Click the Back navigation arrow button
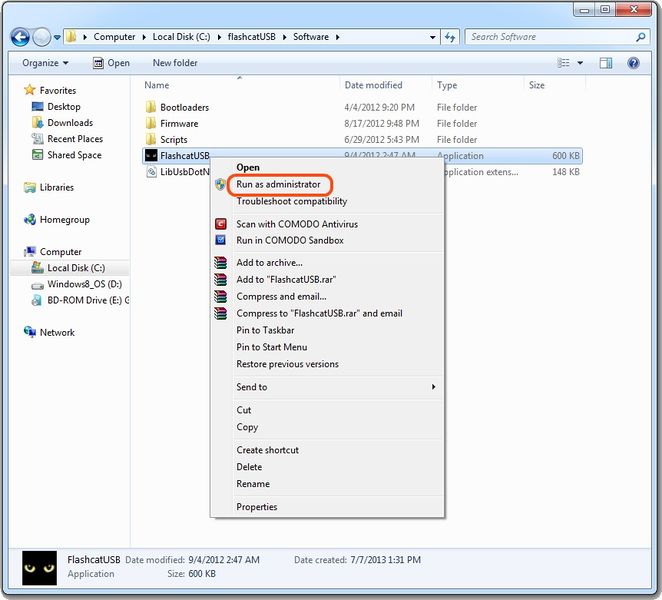This screenshot has height=600, width=662. pos(20,37)
